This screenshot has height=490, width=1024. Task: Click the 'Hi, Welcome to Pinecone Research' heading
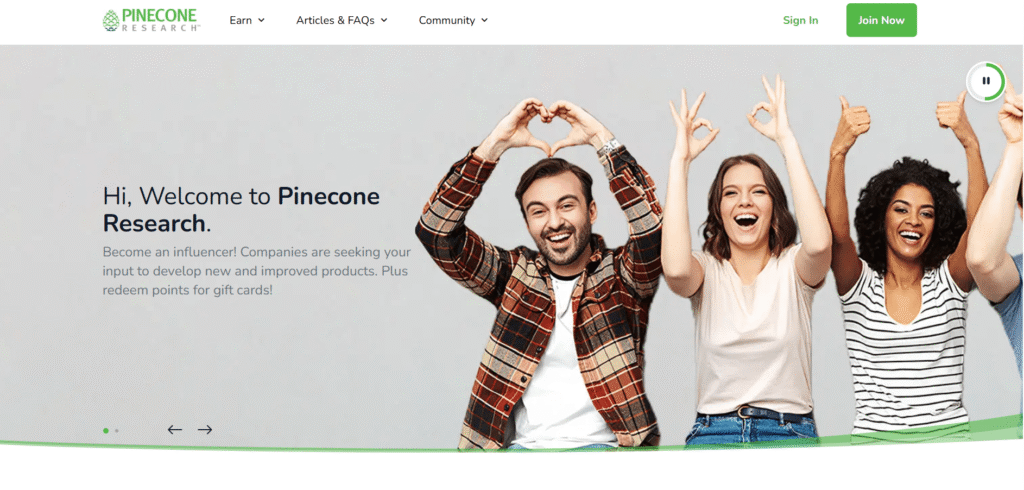pyautogui.click(x=241, y=210)
